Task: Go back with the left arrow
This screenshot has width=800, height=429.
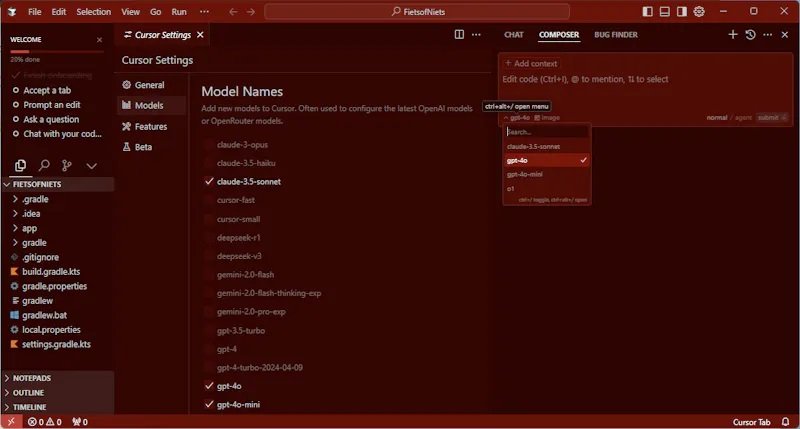Action: coord(233,12)
